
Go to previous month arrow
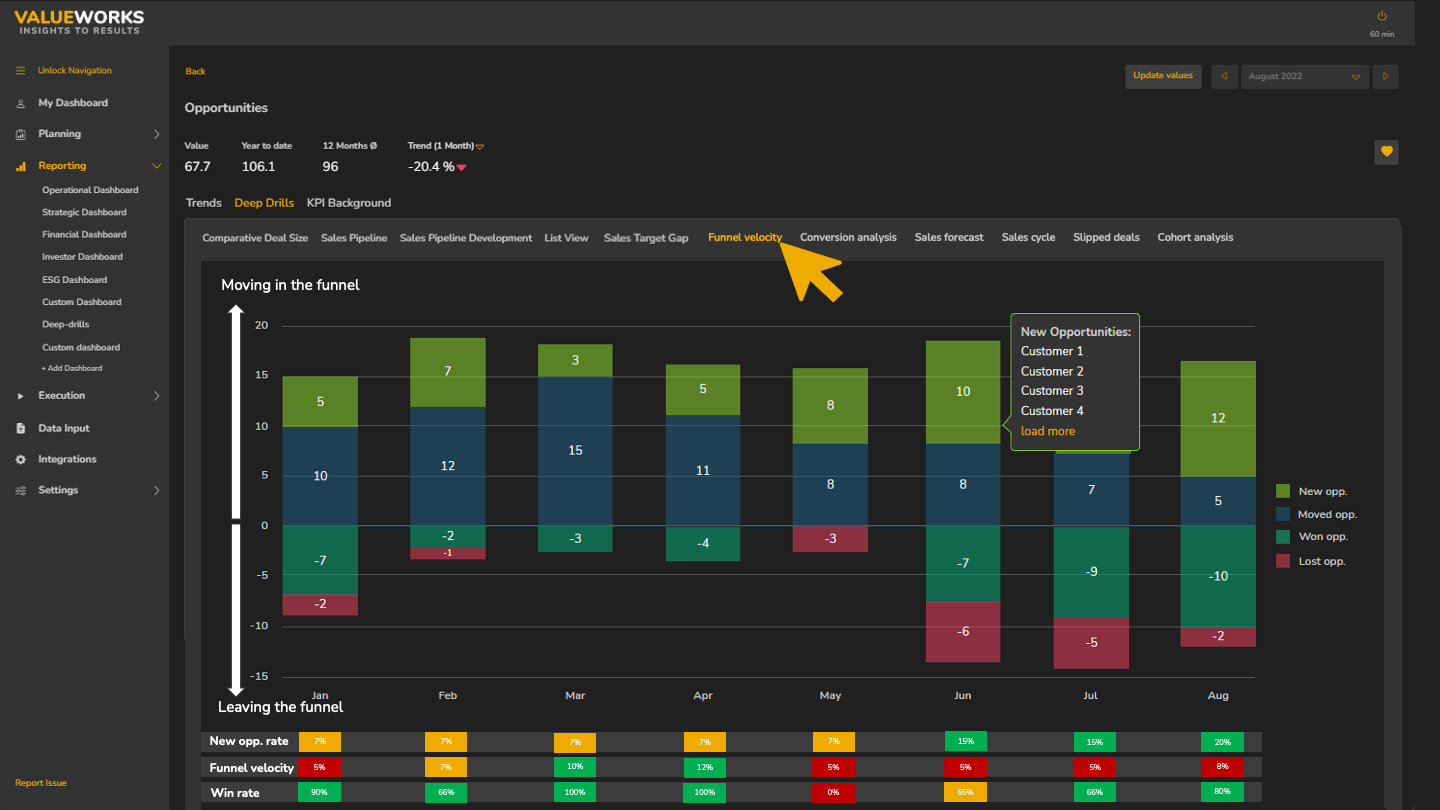[x=1224, y=76]
